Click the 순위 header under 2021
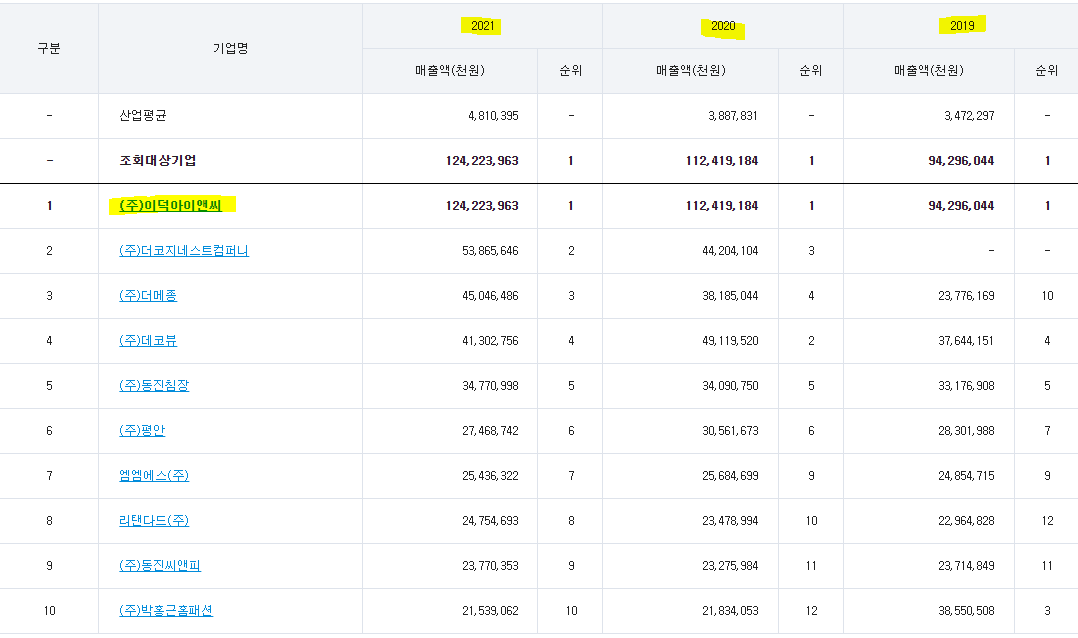The width and height of the screenshot is (1078, 638). click(x=571, y=71)
